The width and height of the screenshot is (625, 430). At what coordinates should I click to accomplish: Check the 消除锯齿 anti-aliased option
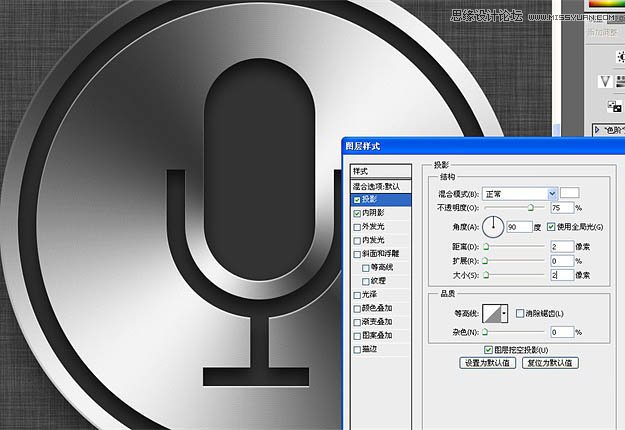(520, 313)
